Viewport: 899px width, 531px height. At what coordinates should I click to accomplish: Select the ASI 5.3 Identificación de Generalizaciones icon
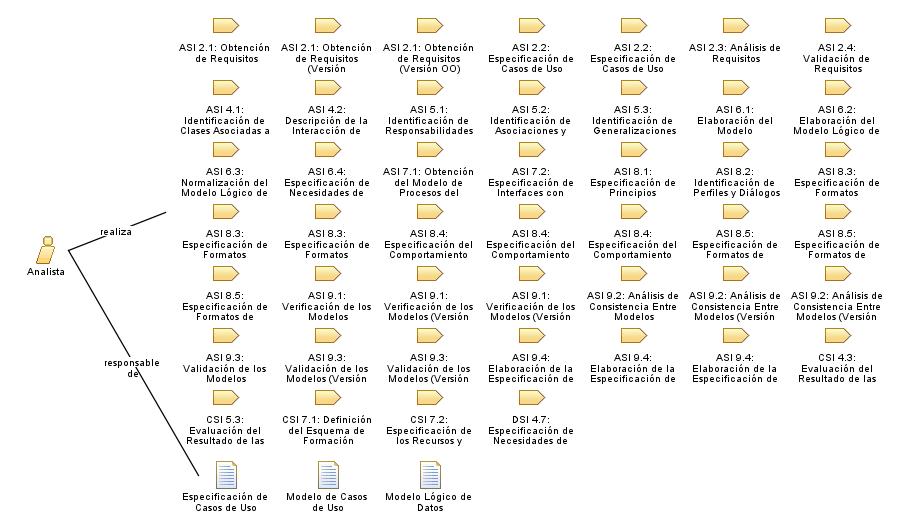[633, 88]
